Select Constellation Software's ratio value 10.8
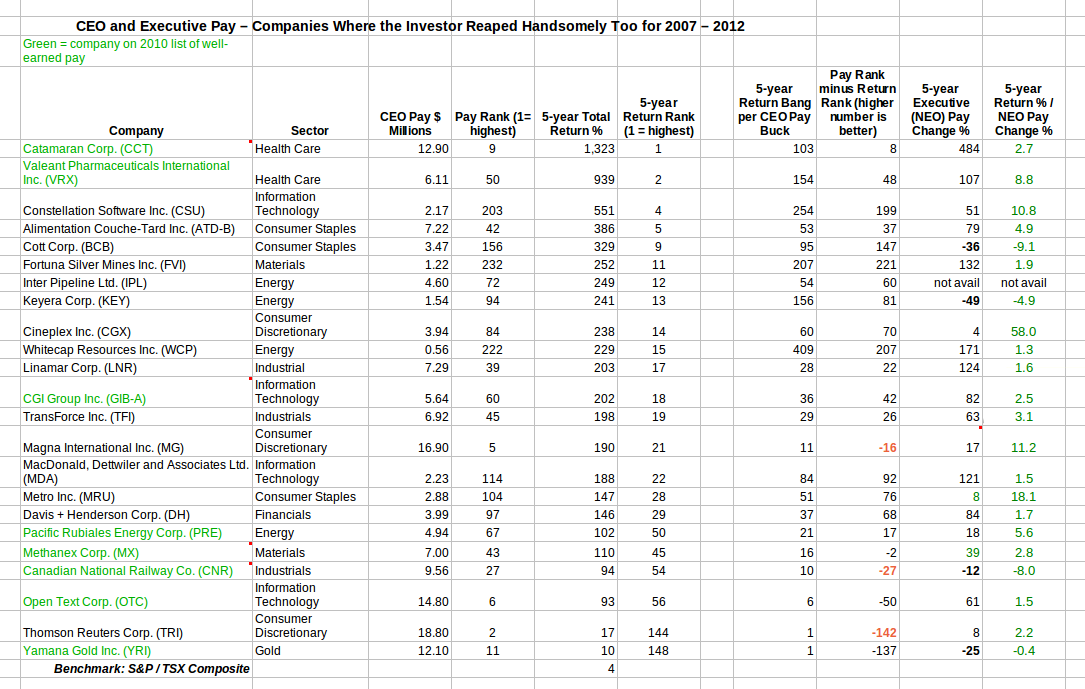The image size is (1085, 689). 1023,211
